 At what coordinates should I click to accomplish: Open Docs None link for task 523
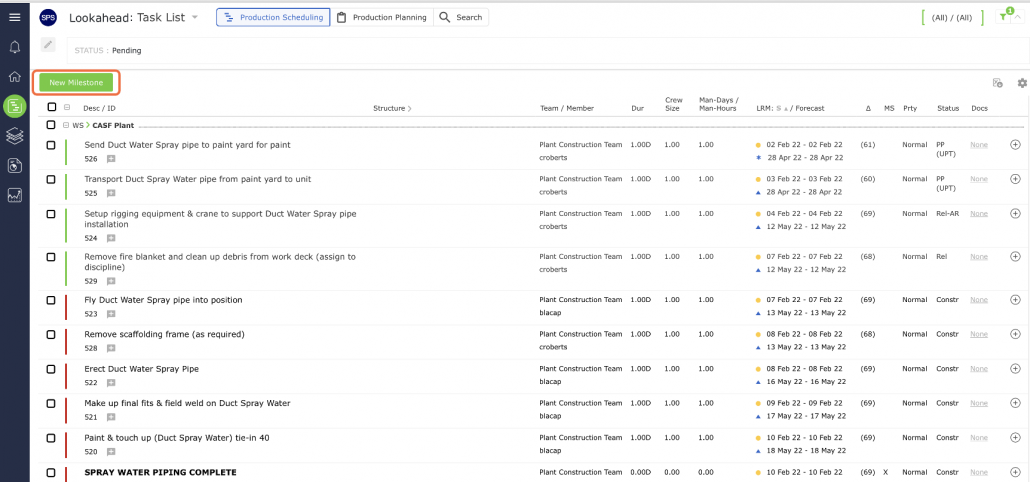pos(979,299)
